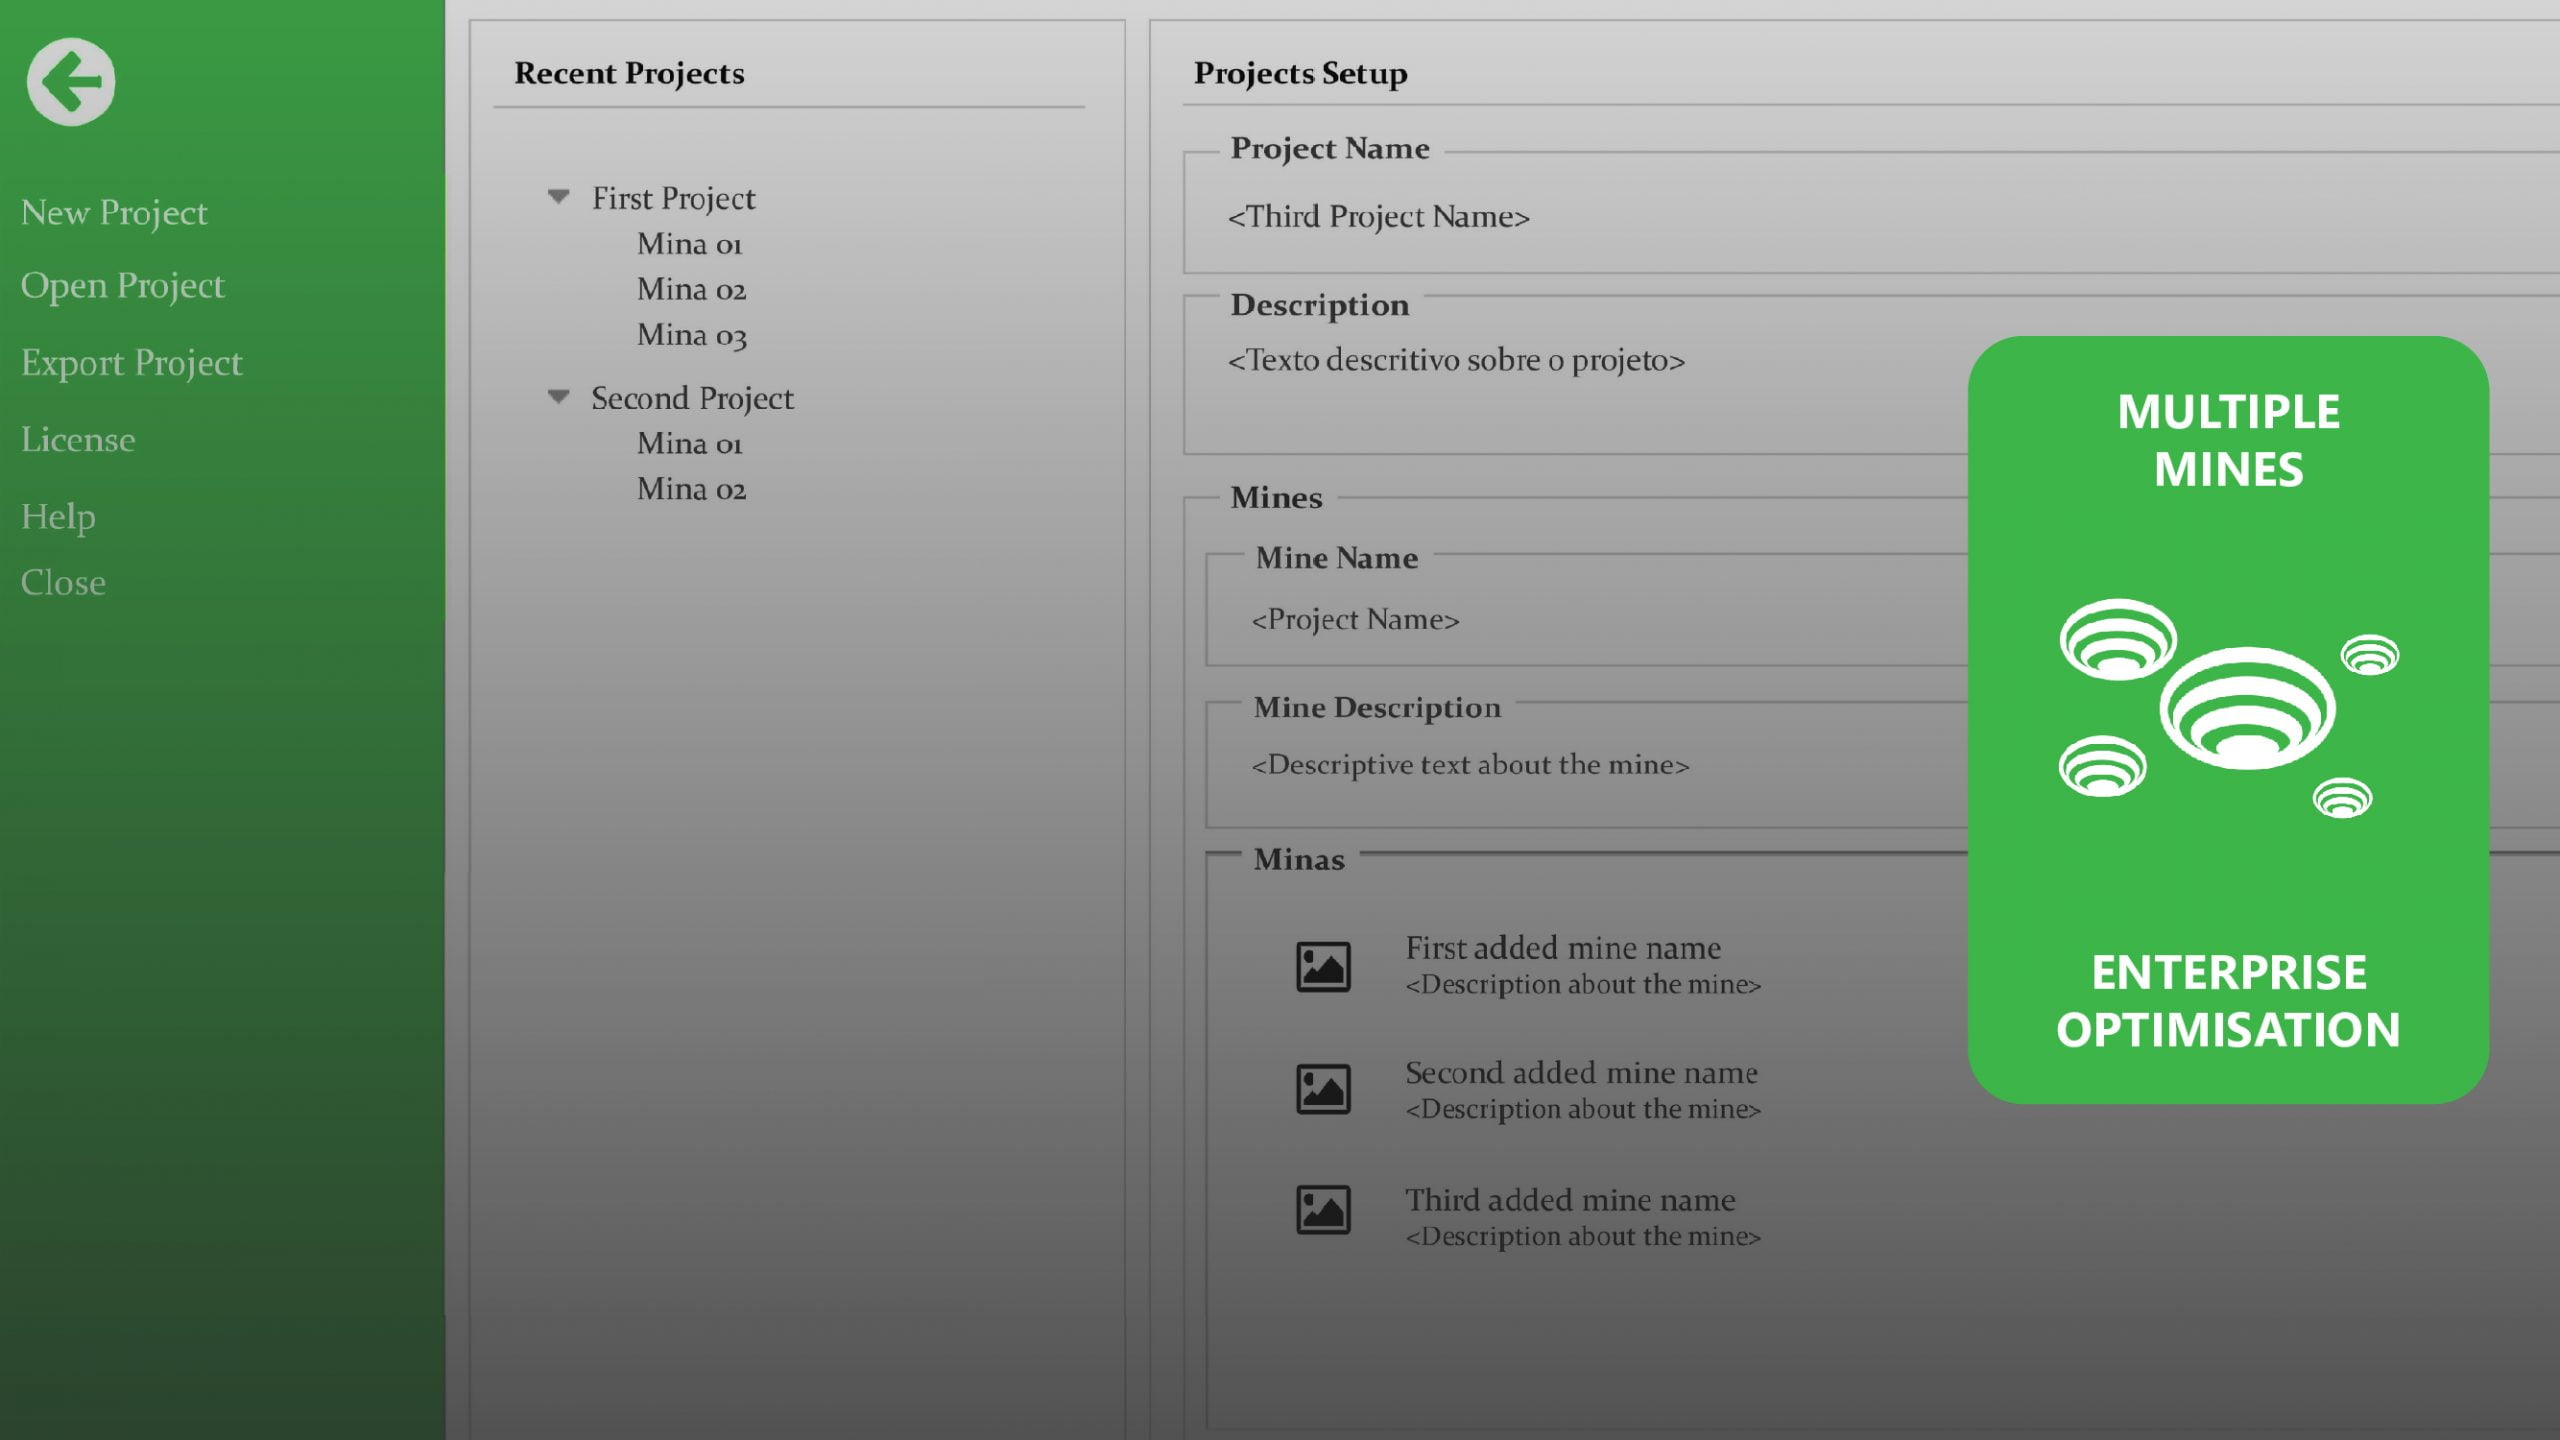The image size is (2560, 1440).
Task: Click the Third Project Name input field
Action: [x=1379, y=217]
